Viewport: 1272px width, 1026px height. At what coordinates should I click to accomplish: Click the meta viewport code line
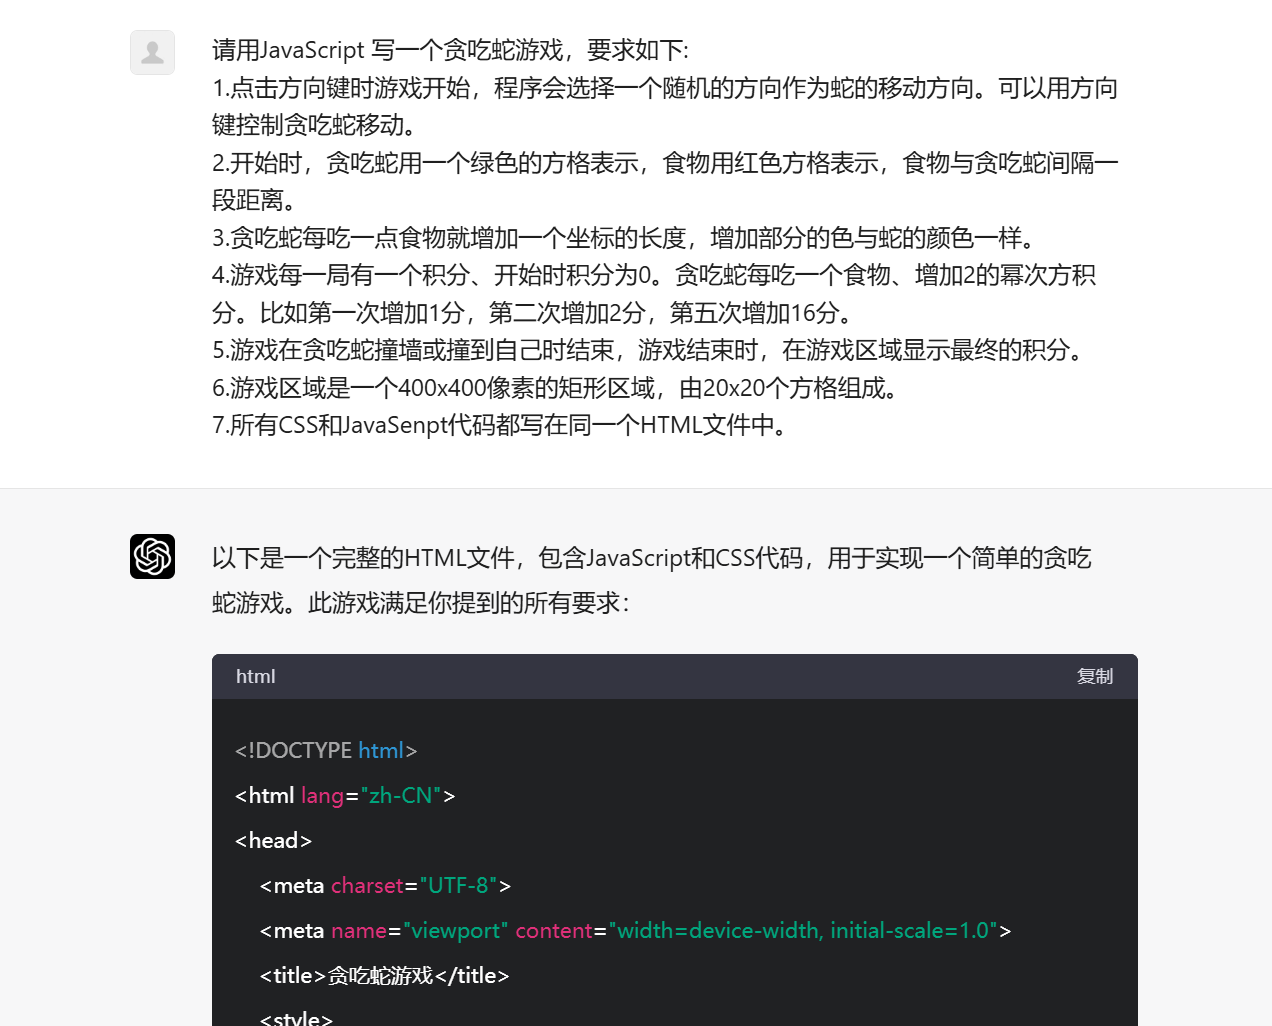[635, 930]
